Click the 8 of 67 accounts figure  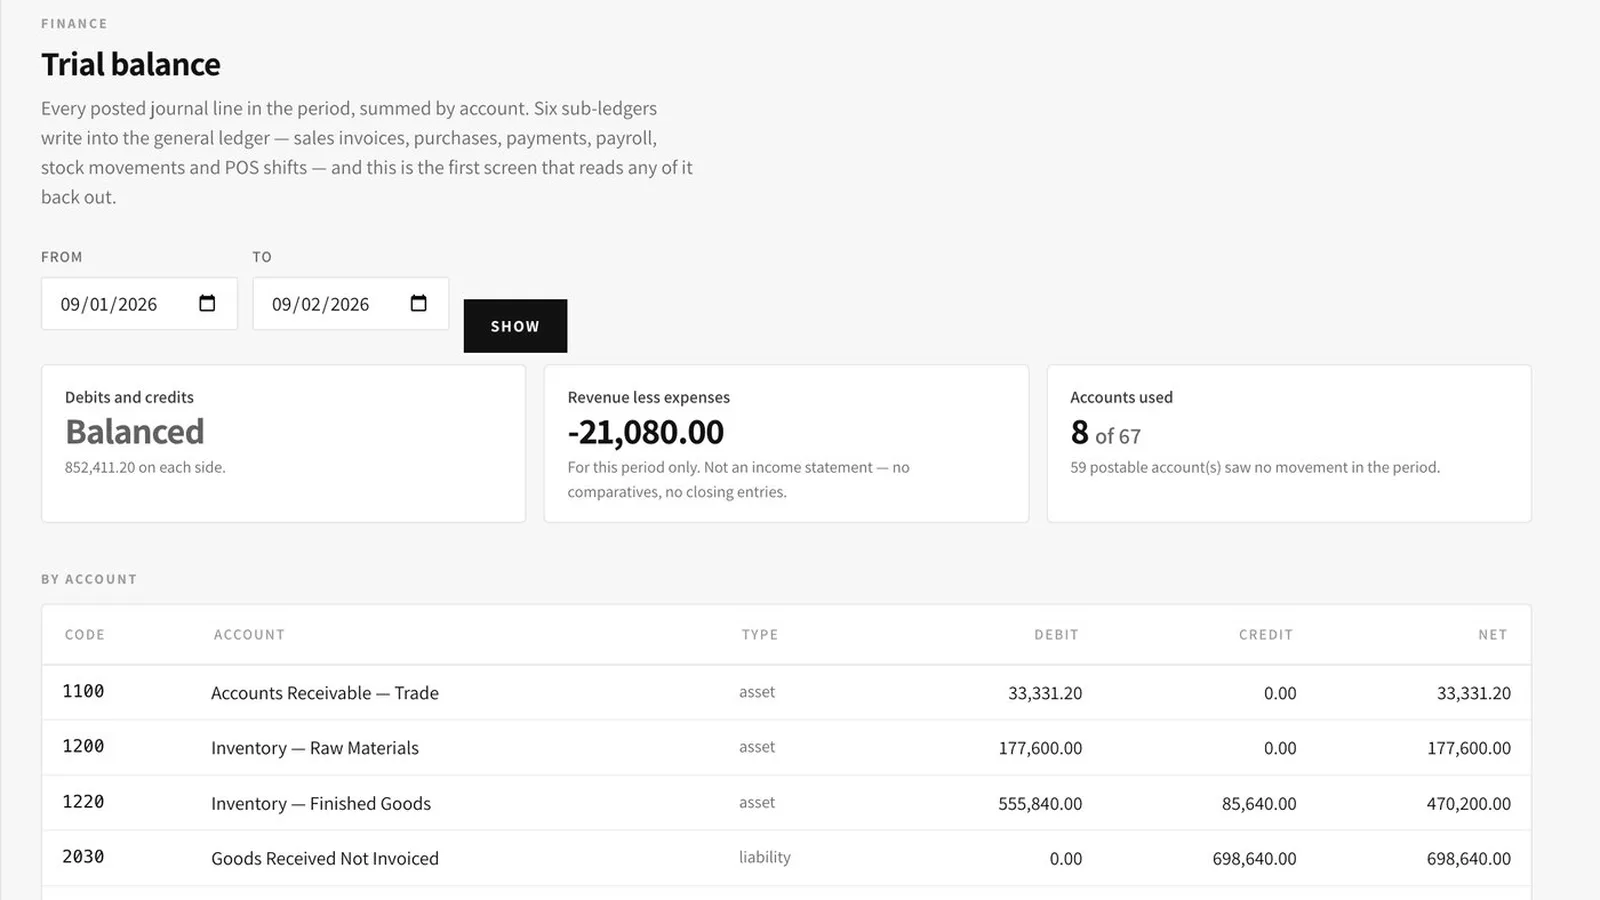pos(1105,433)
